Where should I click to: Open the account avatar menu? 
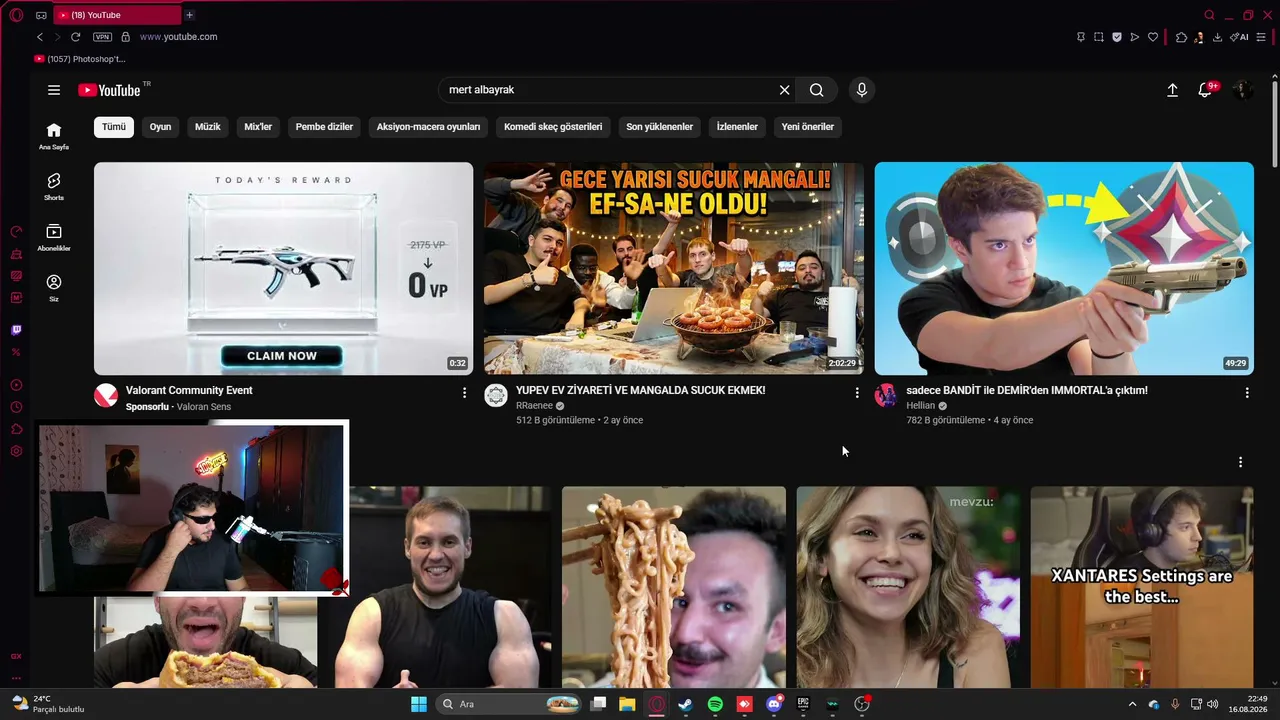pos(1242,90)
